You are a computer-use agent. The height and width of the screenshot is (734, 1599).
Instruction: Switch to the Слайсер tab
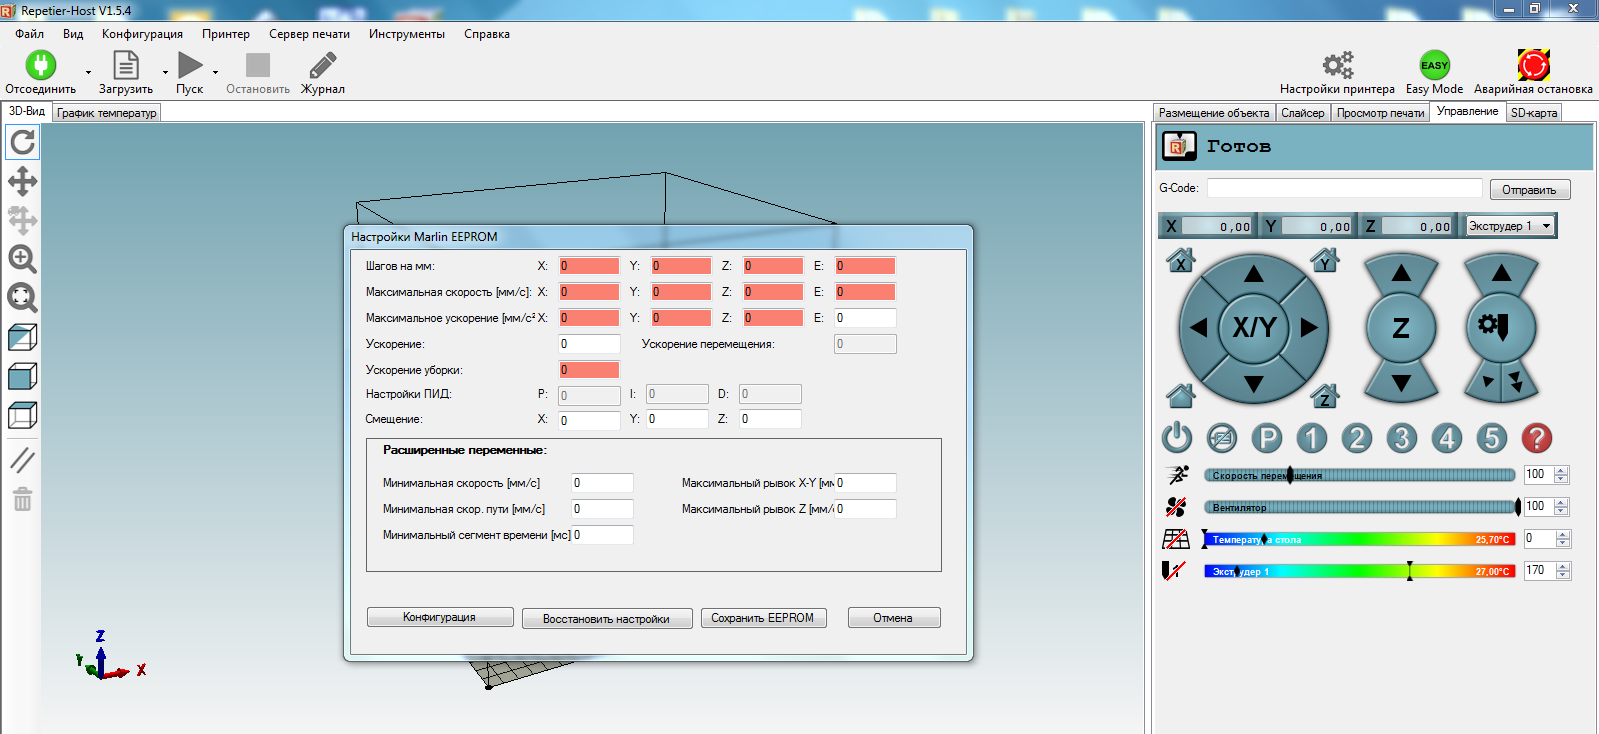(x=1302, y=113)
